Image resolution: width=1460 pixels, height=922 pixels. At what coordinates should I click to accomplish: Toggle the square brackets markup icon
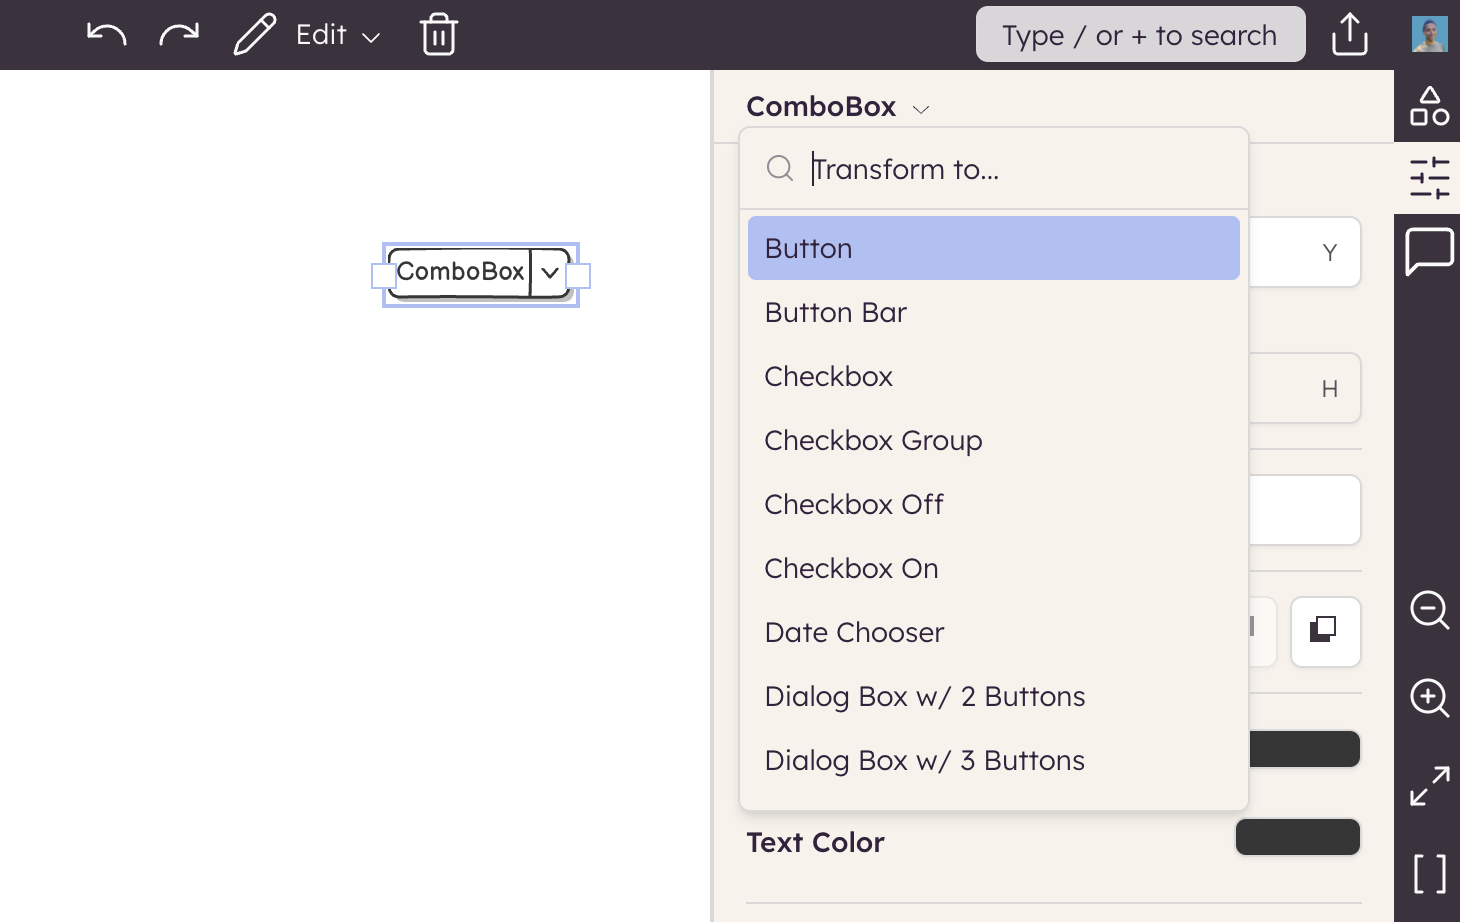tap(1429, 873)
